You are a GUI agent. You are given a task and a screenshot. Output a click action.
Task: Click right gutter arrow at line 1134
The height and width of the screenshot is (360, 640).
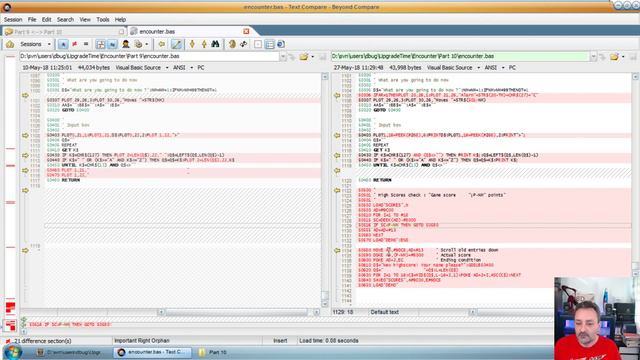(337, 250)
